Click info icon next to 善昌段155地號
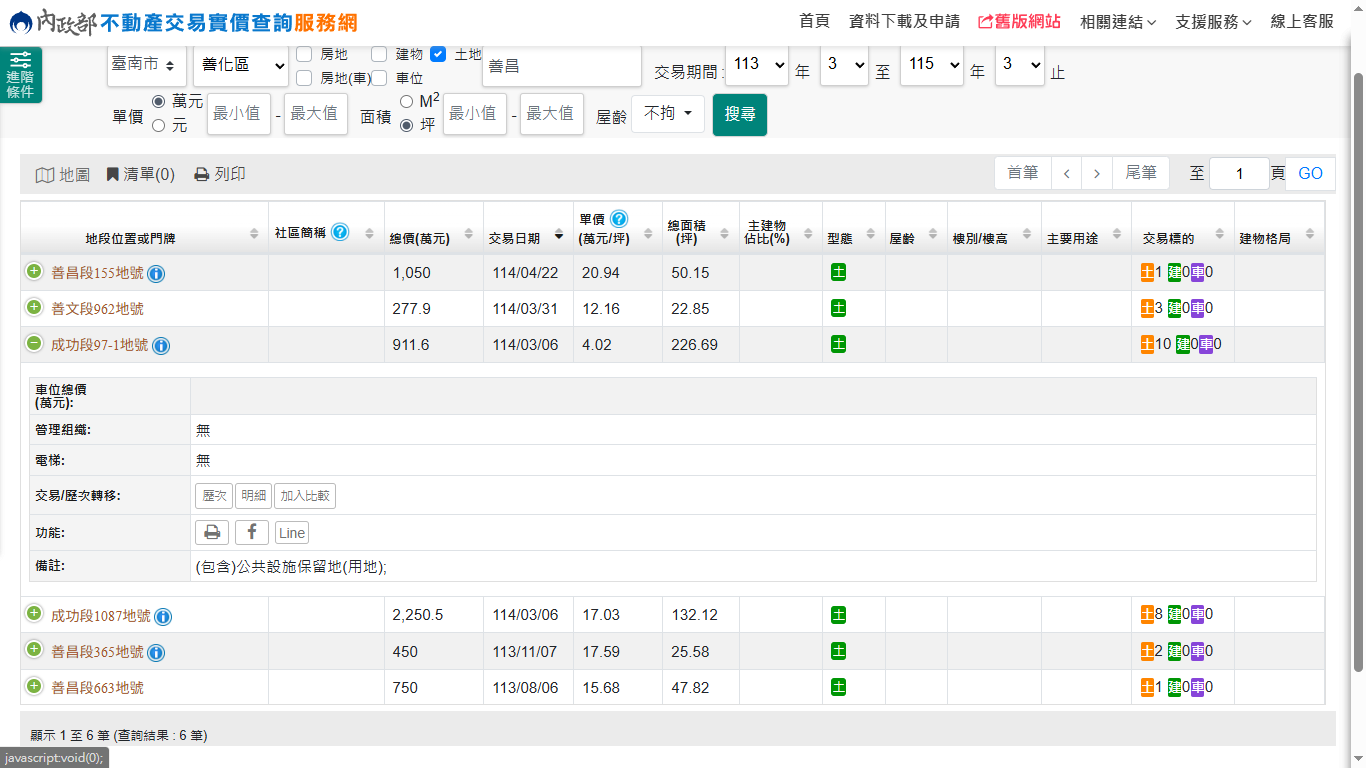 [156, 273]
